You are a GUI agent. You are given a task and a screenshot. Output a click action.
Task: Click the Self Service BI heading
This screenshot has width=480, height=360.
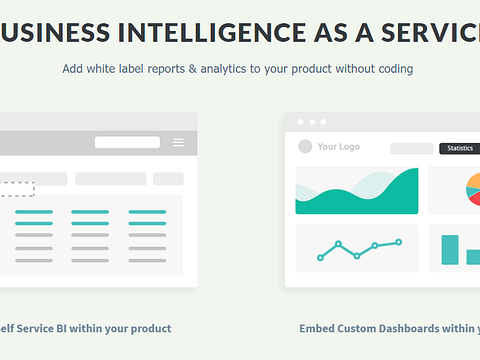click(85, 329)
